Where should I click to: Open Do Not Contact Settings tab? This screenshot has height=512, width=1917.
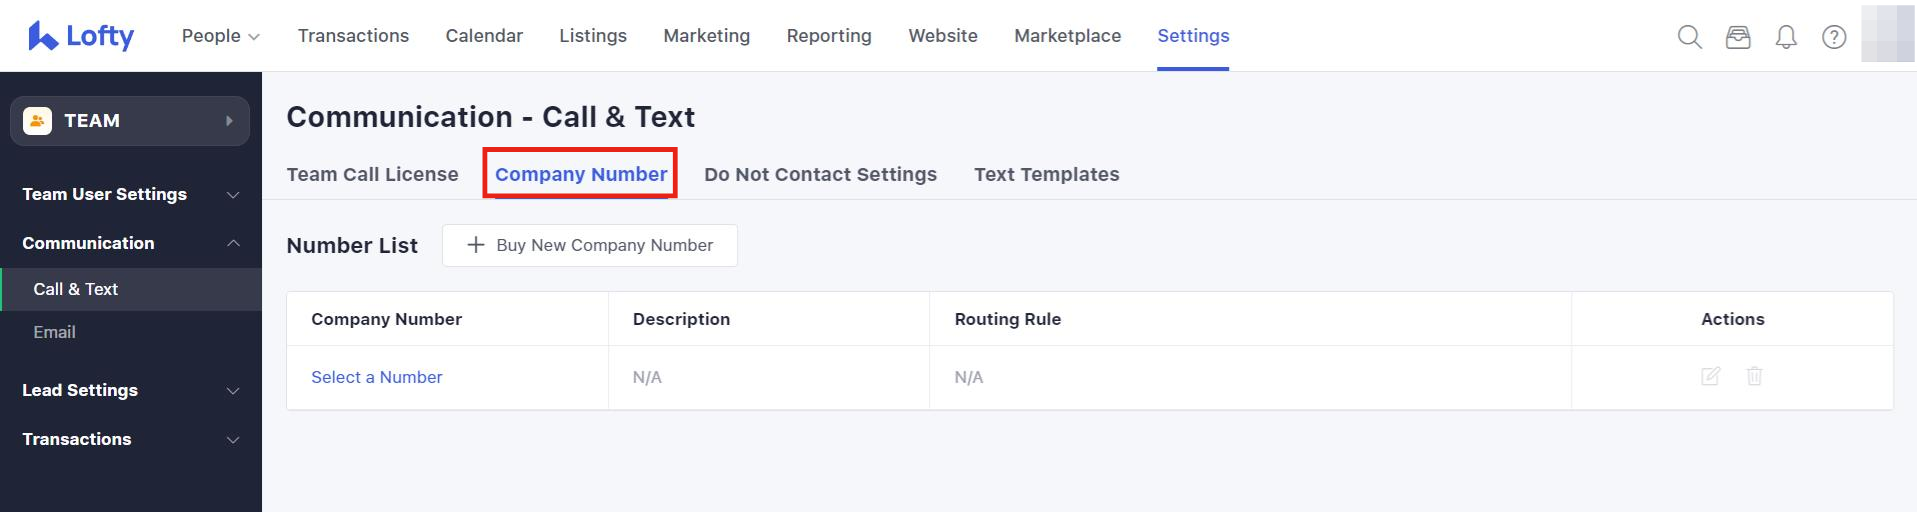click(x=820, y=174)
